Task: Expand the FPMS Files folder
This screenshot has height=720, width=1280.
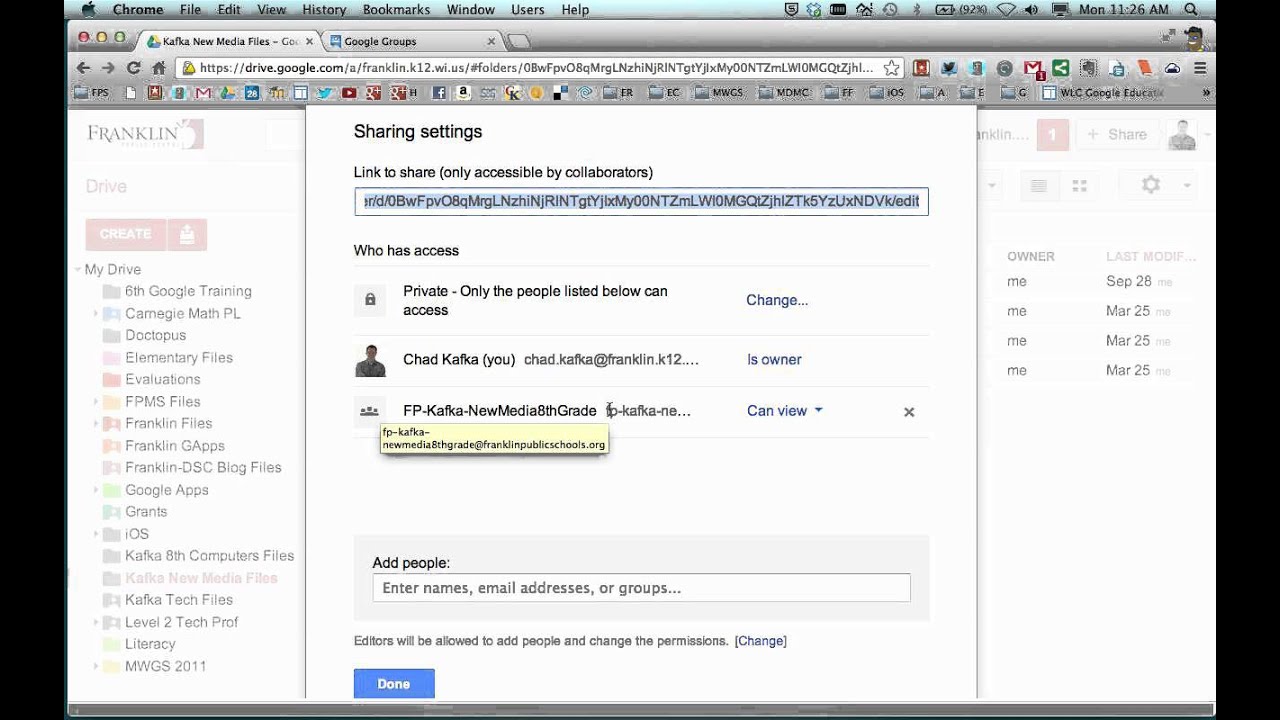Action: (96, 402)
